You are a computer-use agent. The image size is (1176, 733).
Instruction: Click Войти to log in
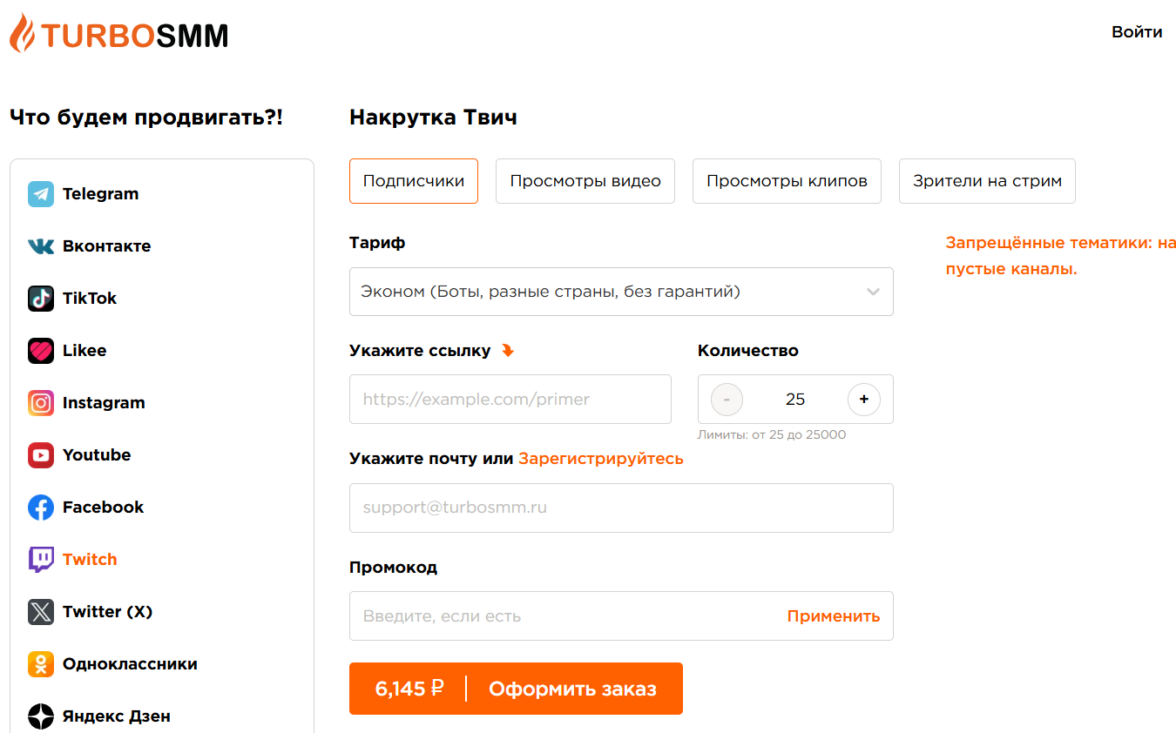click(1137, 32)
